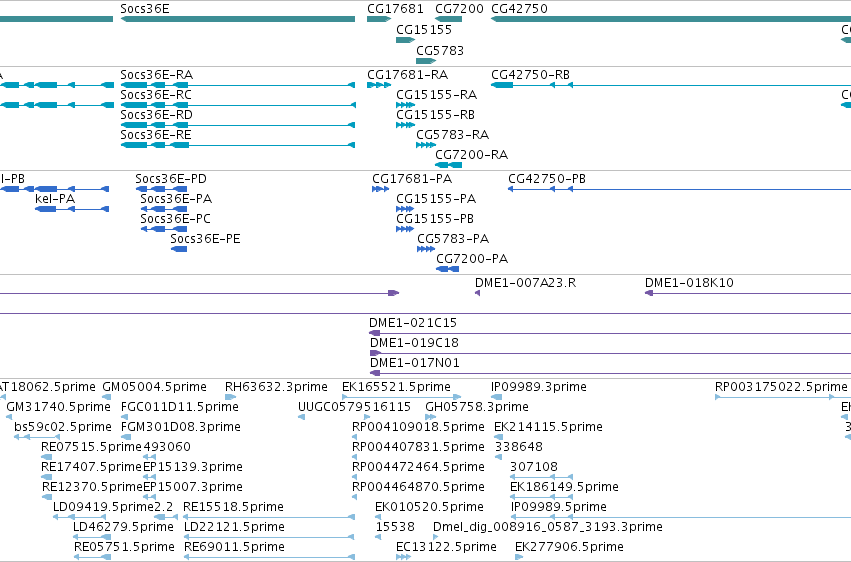Select transcript CG15155-RB
This screenshot has width=851, height=562.
coord(436,115)
